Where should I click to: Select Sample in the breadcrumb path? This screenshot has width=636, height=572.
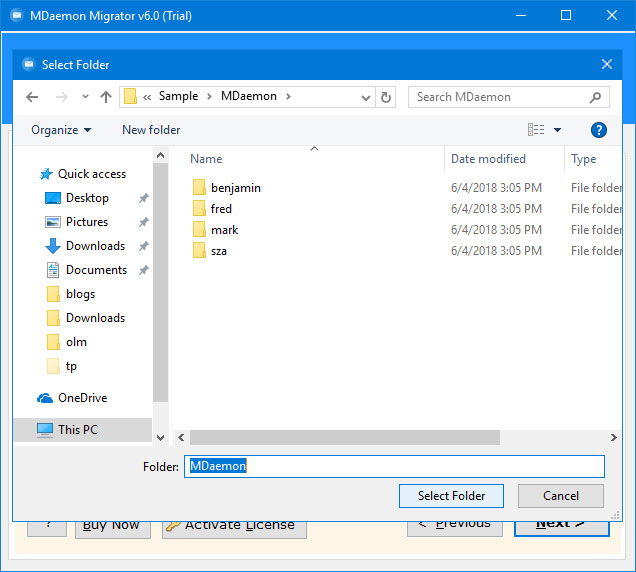point(178,96)
